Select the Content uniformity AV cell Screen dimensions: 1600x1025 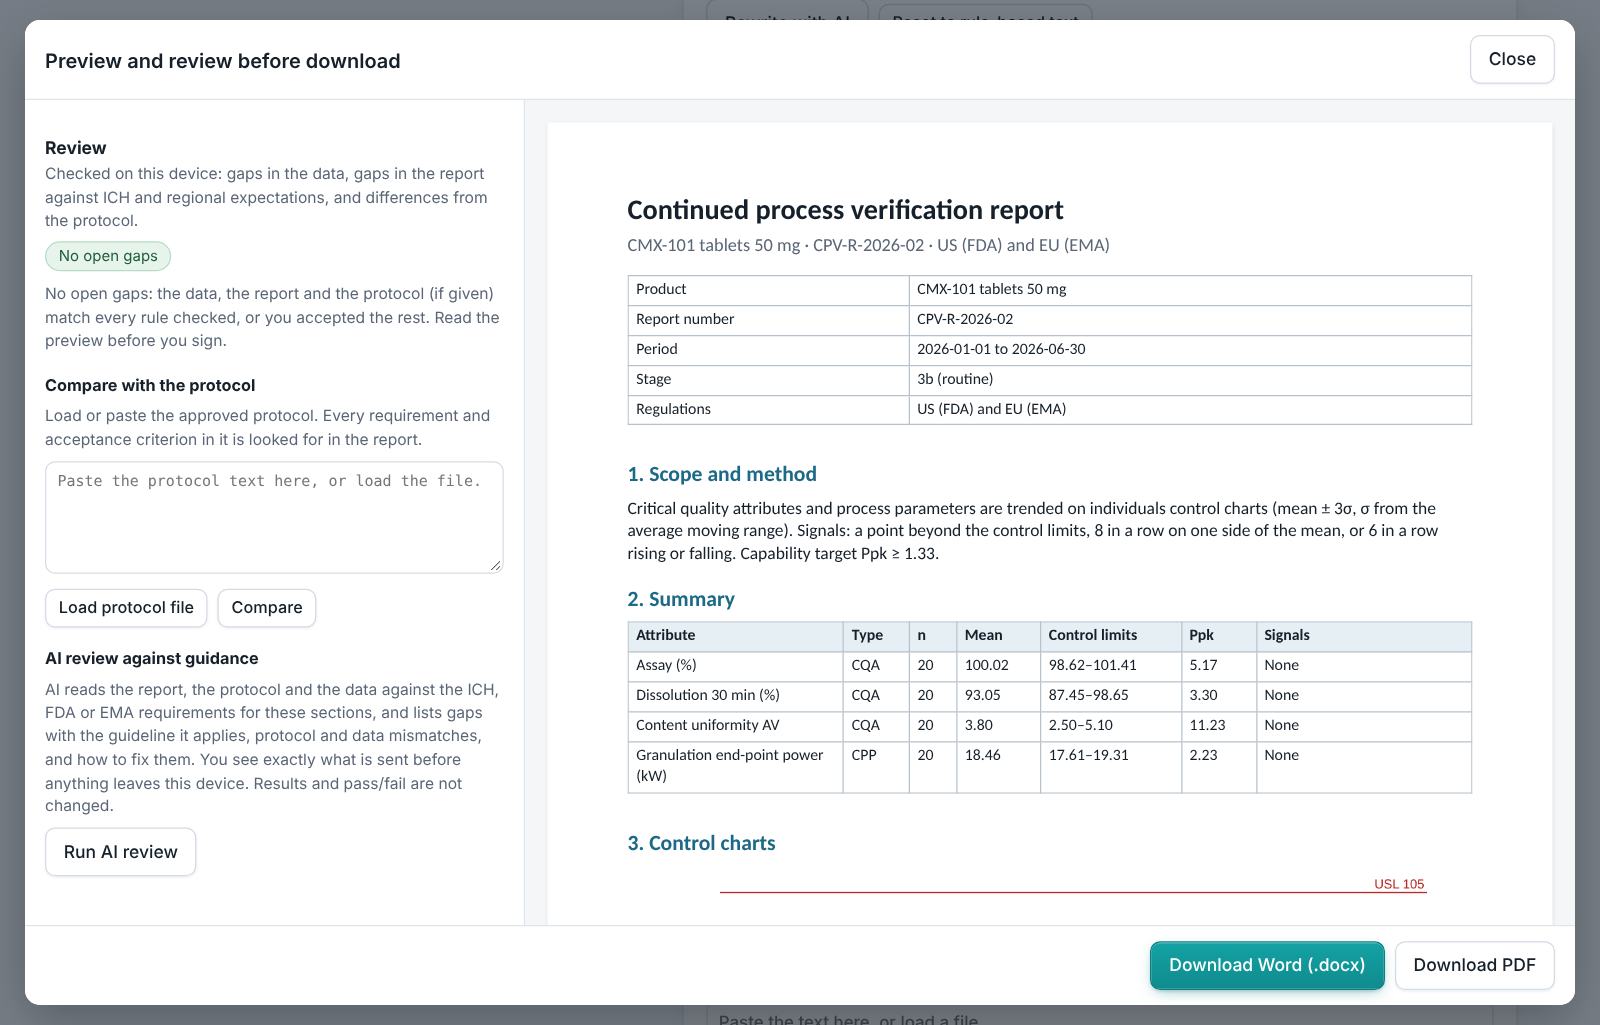click(x=735, y=726)
